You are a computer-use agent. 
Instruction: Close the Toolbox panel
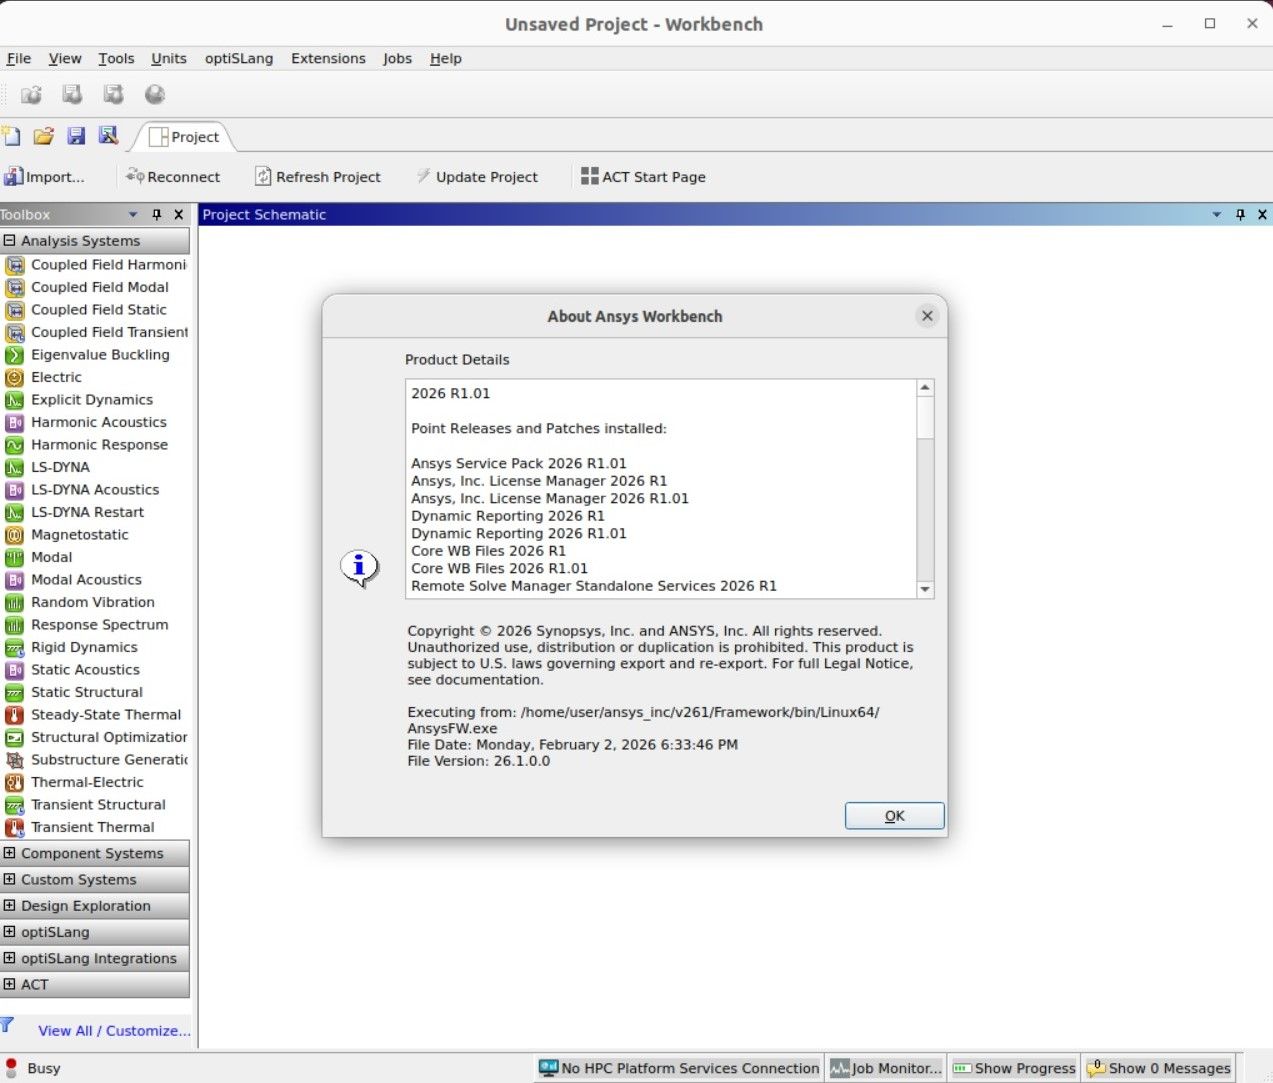tap(179, 215)
